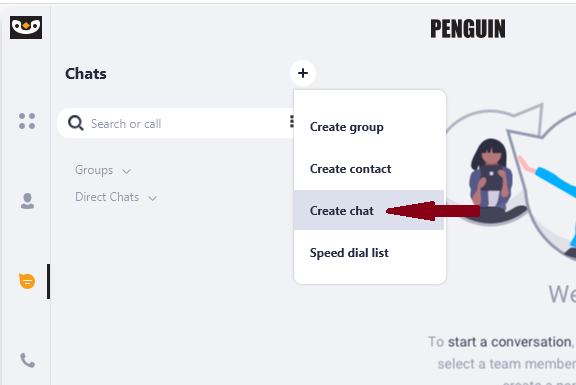Click the penguin logo icon
This screenshot has height=385, width=576.
(x=26, y=27)
